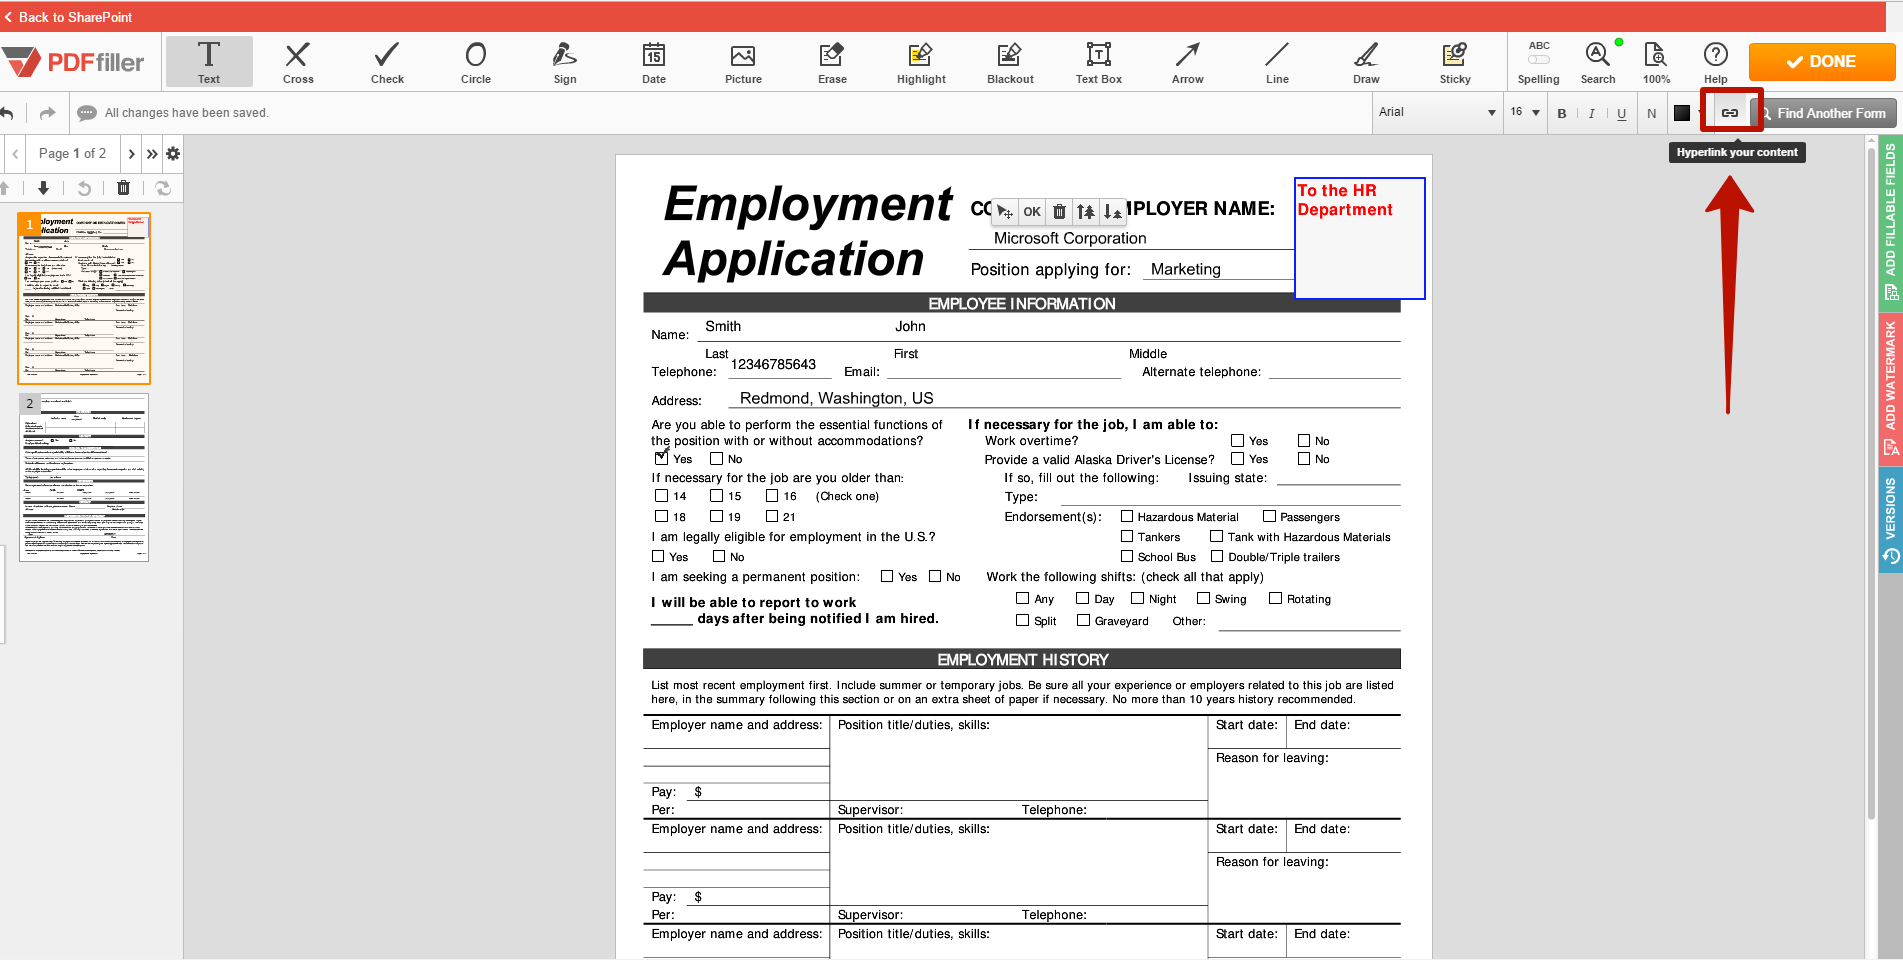Activate the Highlight tool
The height and width of the screenshot is (960, 1903).
pyautogui.click(x=921, y=62)
